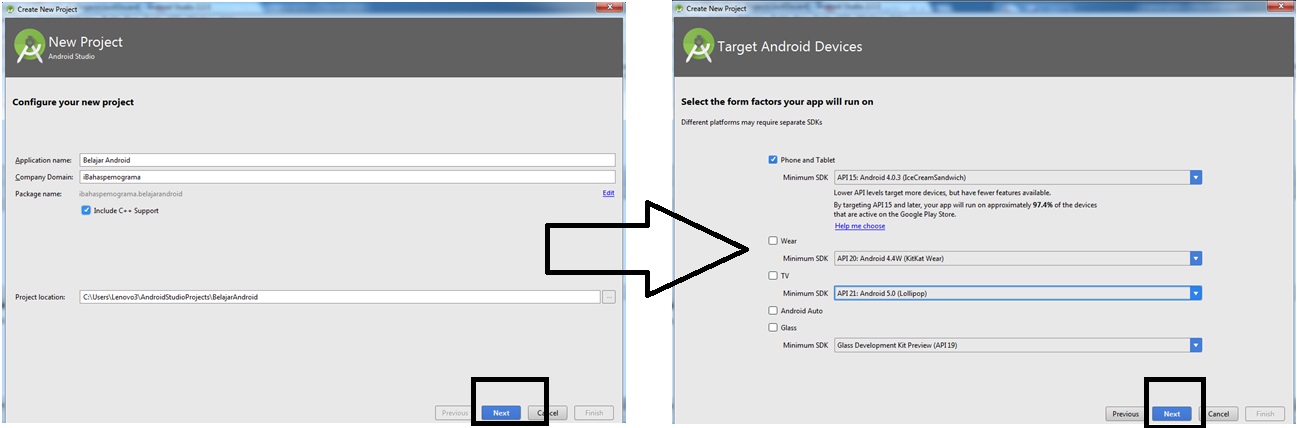Click the 'Configure your new project' heading

pyautogui.click(x=73, y=102)
